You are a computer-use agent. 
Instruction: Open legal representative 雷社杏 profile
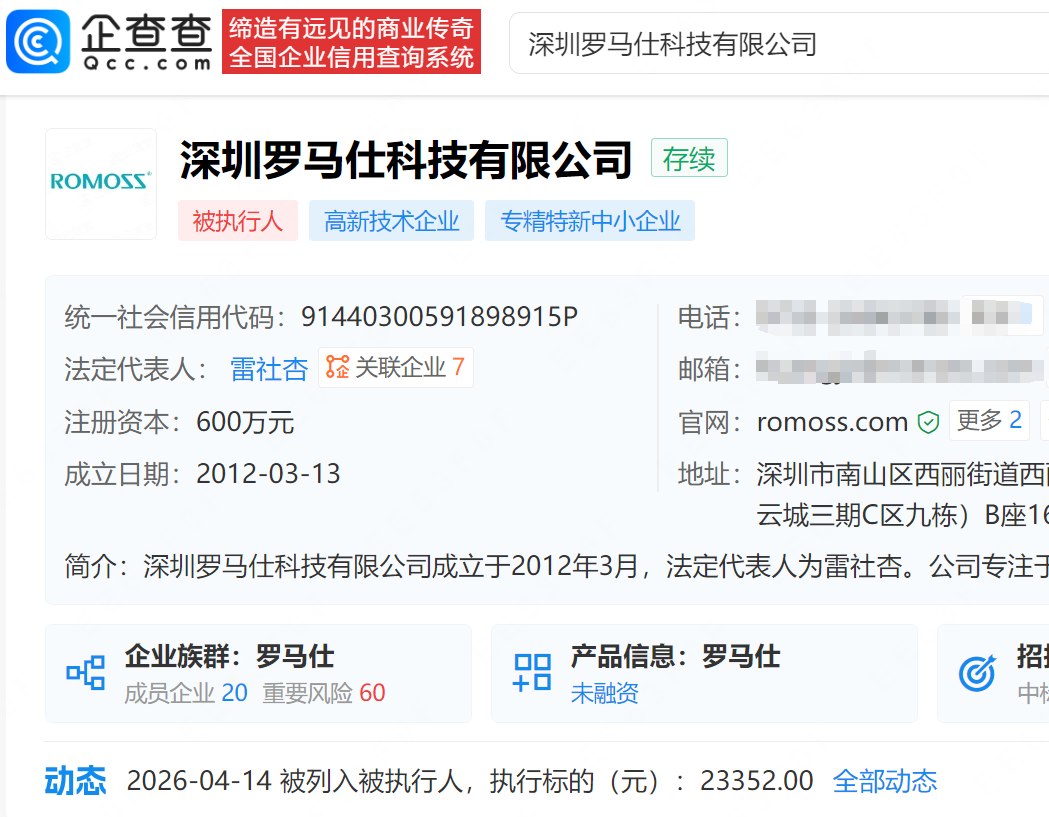coord(269,369)
